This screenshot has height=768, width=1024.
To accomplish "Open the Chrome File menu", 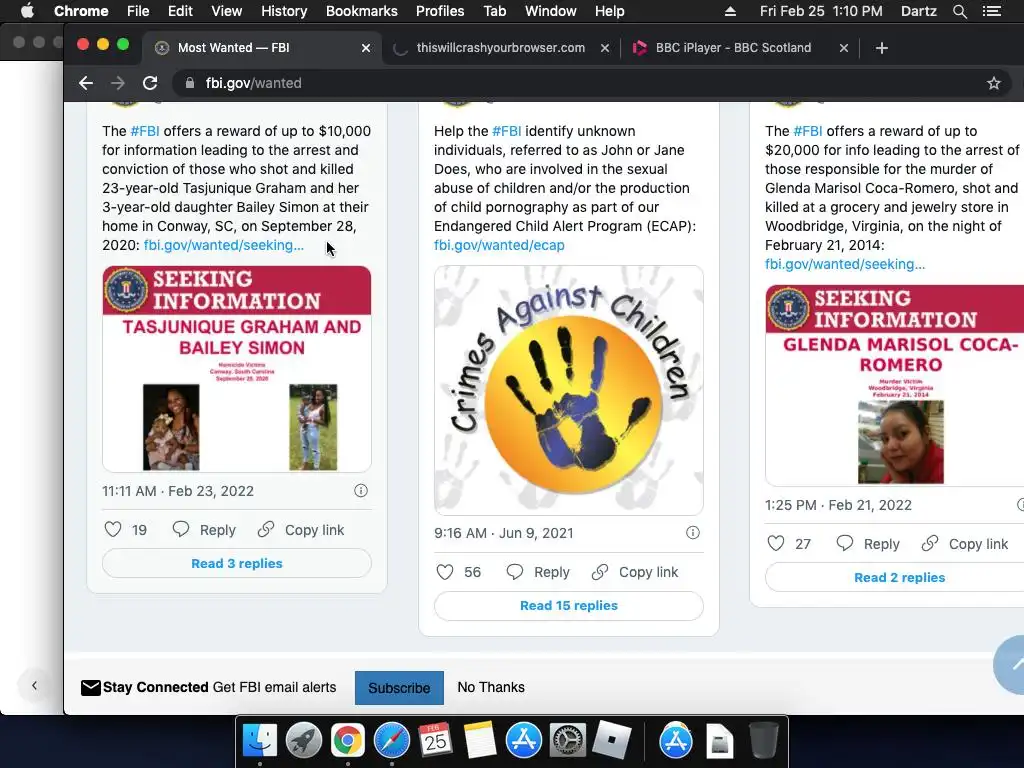I will pos(138,11).
